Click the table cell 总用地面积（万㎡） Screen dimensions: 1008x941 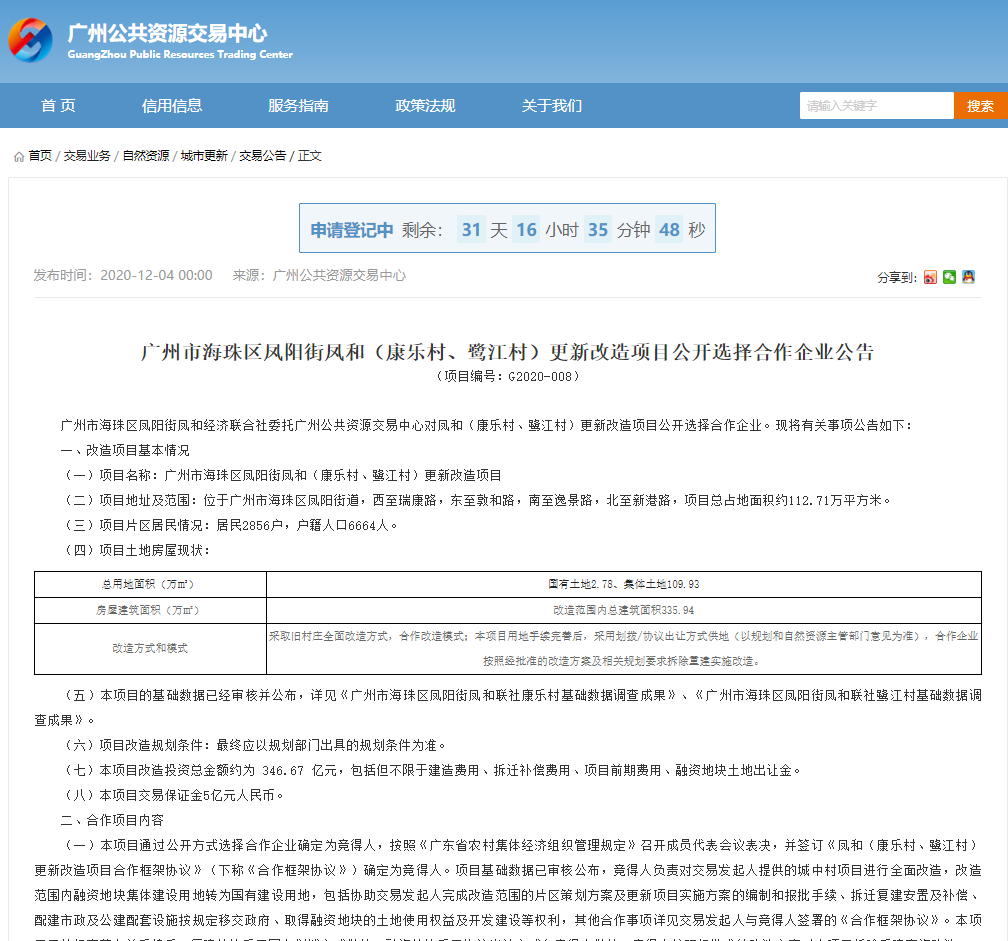pos(150,584)
